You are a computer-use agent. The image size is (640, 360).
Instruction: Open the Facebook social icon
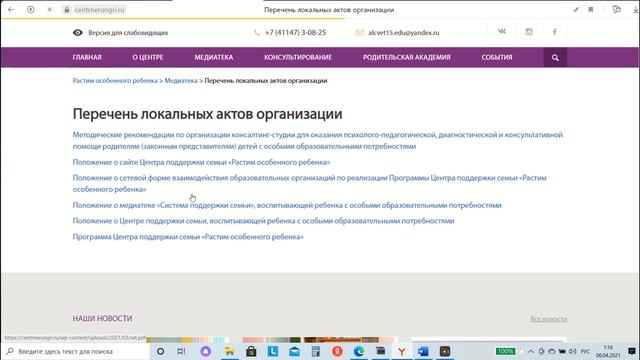(x=554, y=31)
